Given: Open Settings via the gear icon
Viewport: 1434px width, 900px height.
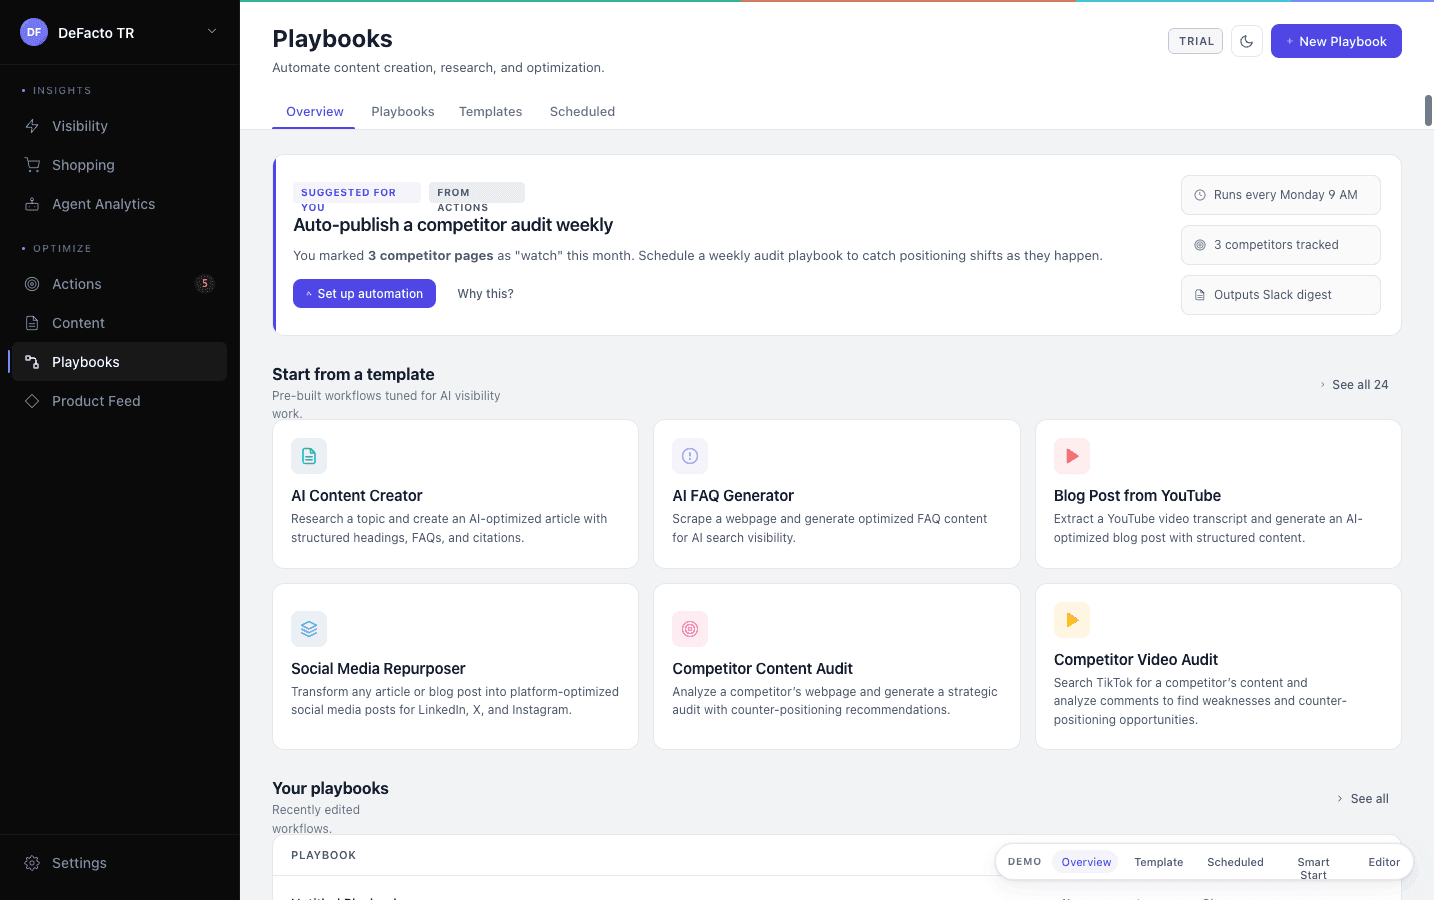Looking at the screenshot, I should 31,862.
